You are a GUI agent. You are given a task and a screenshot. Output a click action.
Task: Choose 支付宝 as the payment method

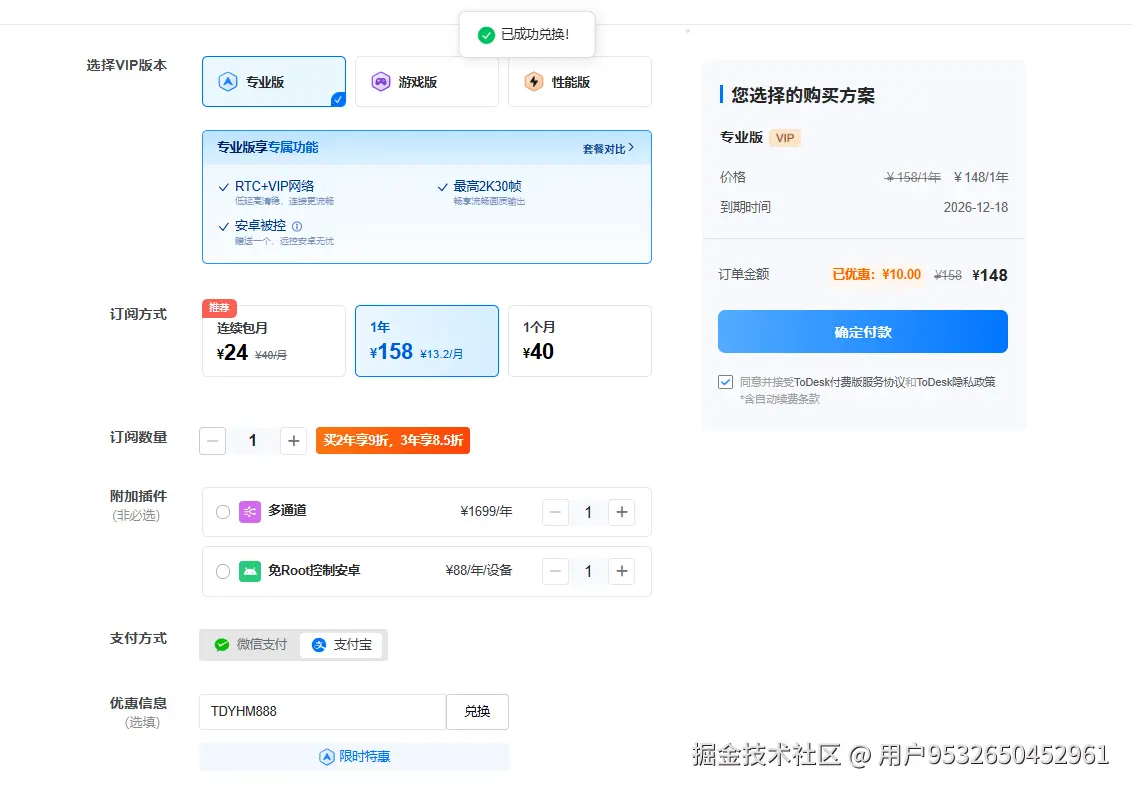coord(341,644)
